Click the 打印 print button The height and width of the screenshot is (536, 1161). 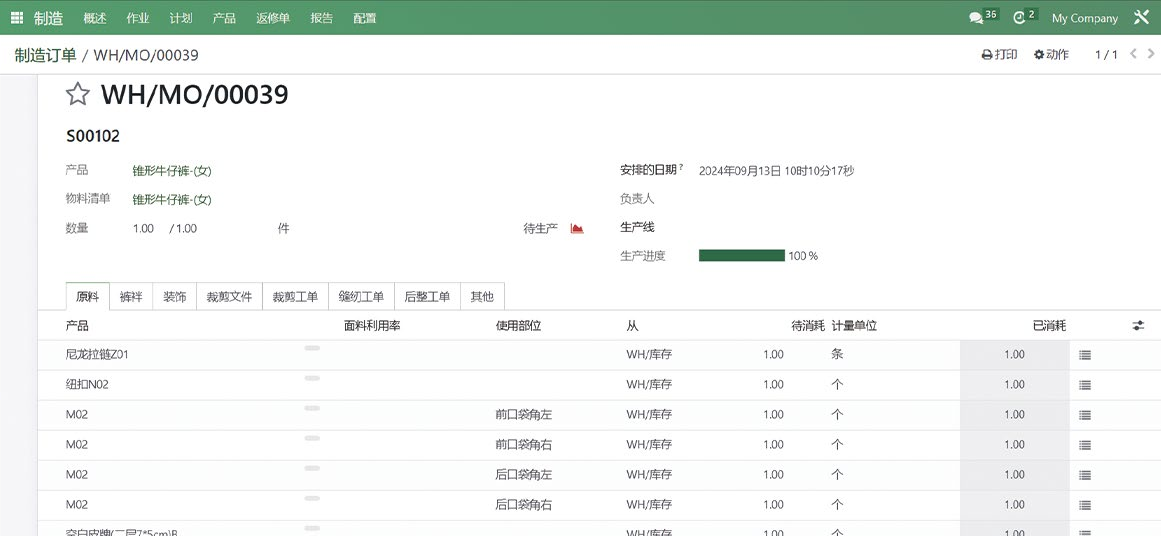tap(999, 54)
